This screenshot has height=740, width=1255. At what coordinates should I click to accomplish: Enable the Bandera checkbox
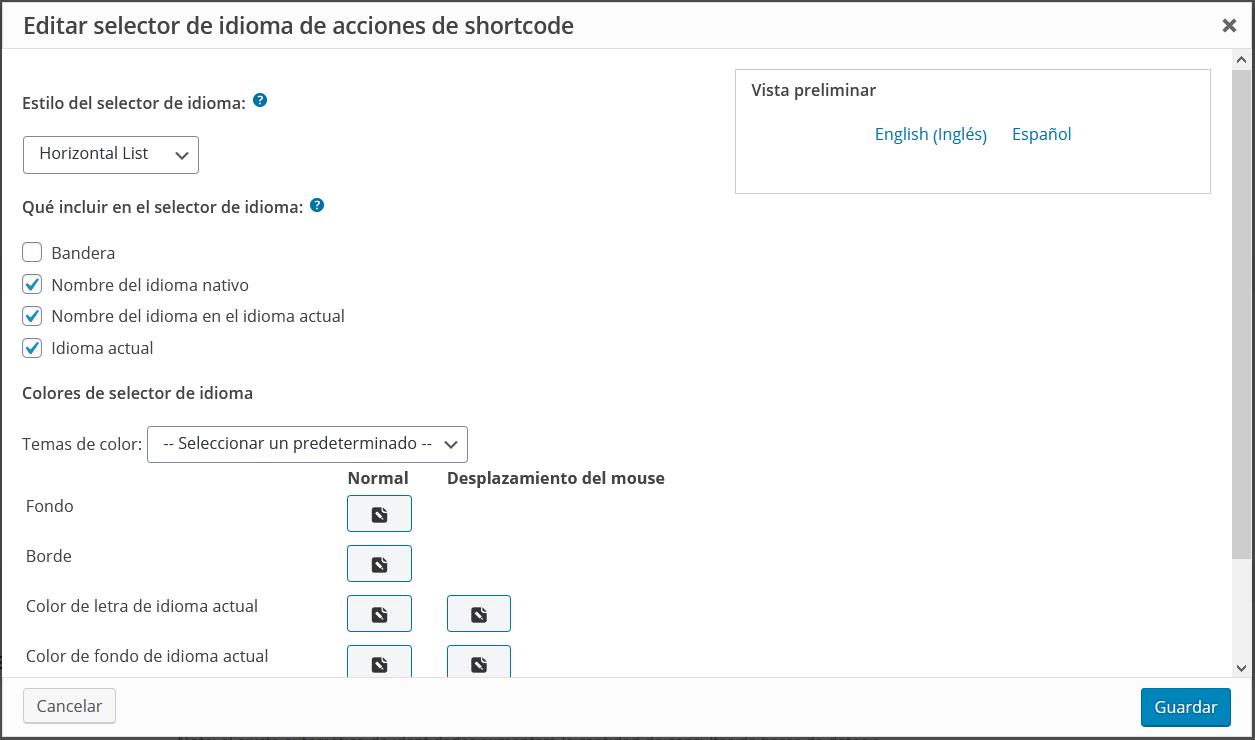click(x=33, y=253)
